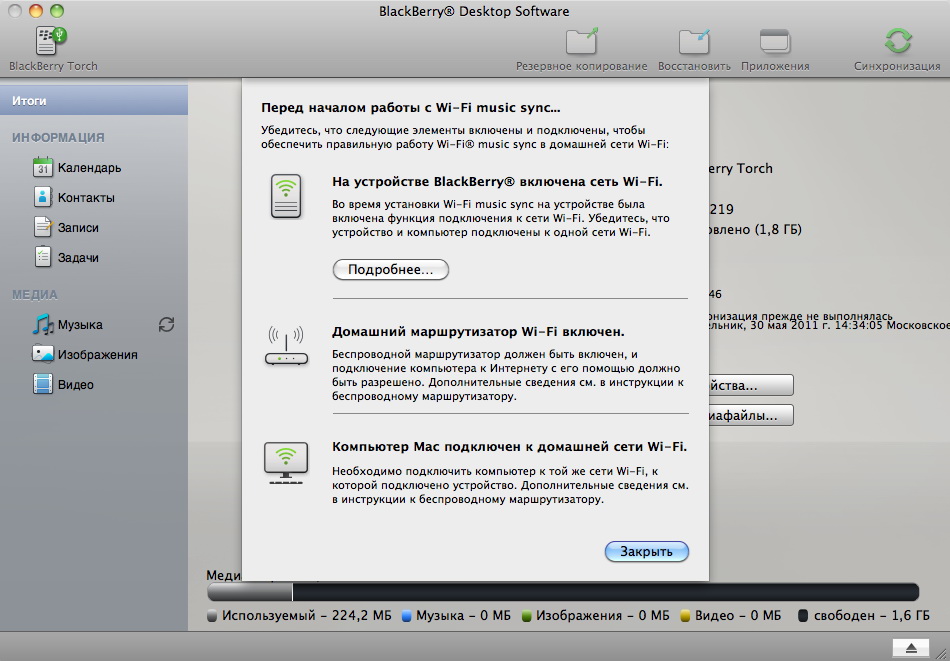The width and height of the screenshot is (950, 661).
Task: Click the МЕДИА sidebar header
Action: point(35,295)
